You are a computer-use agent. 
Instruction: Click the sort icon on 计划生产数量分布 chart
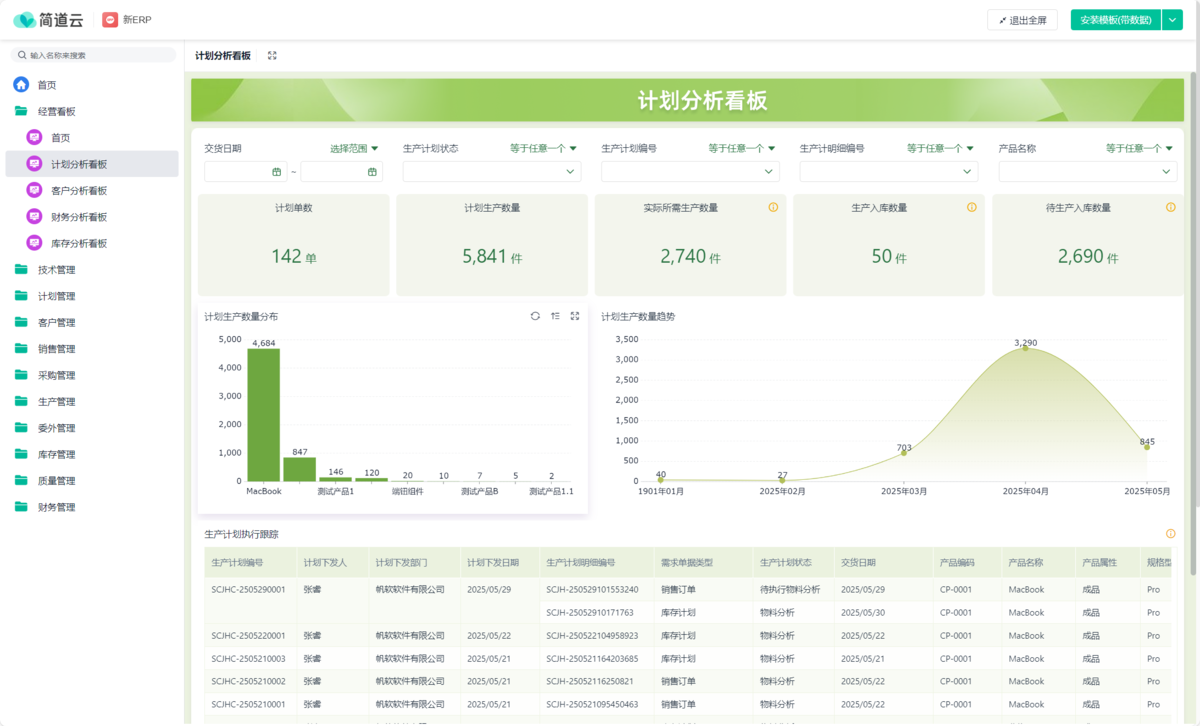(555, 316)
